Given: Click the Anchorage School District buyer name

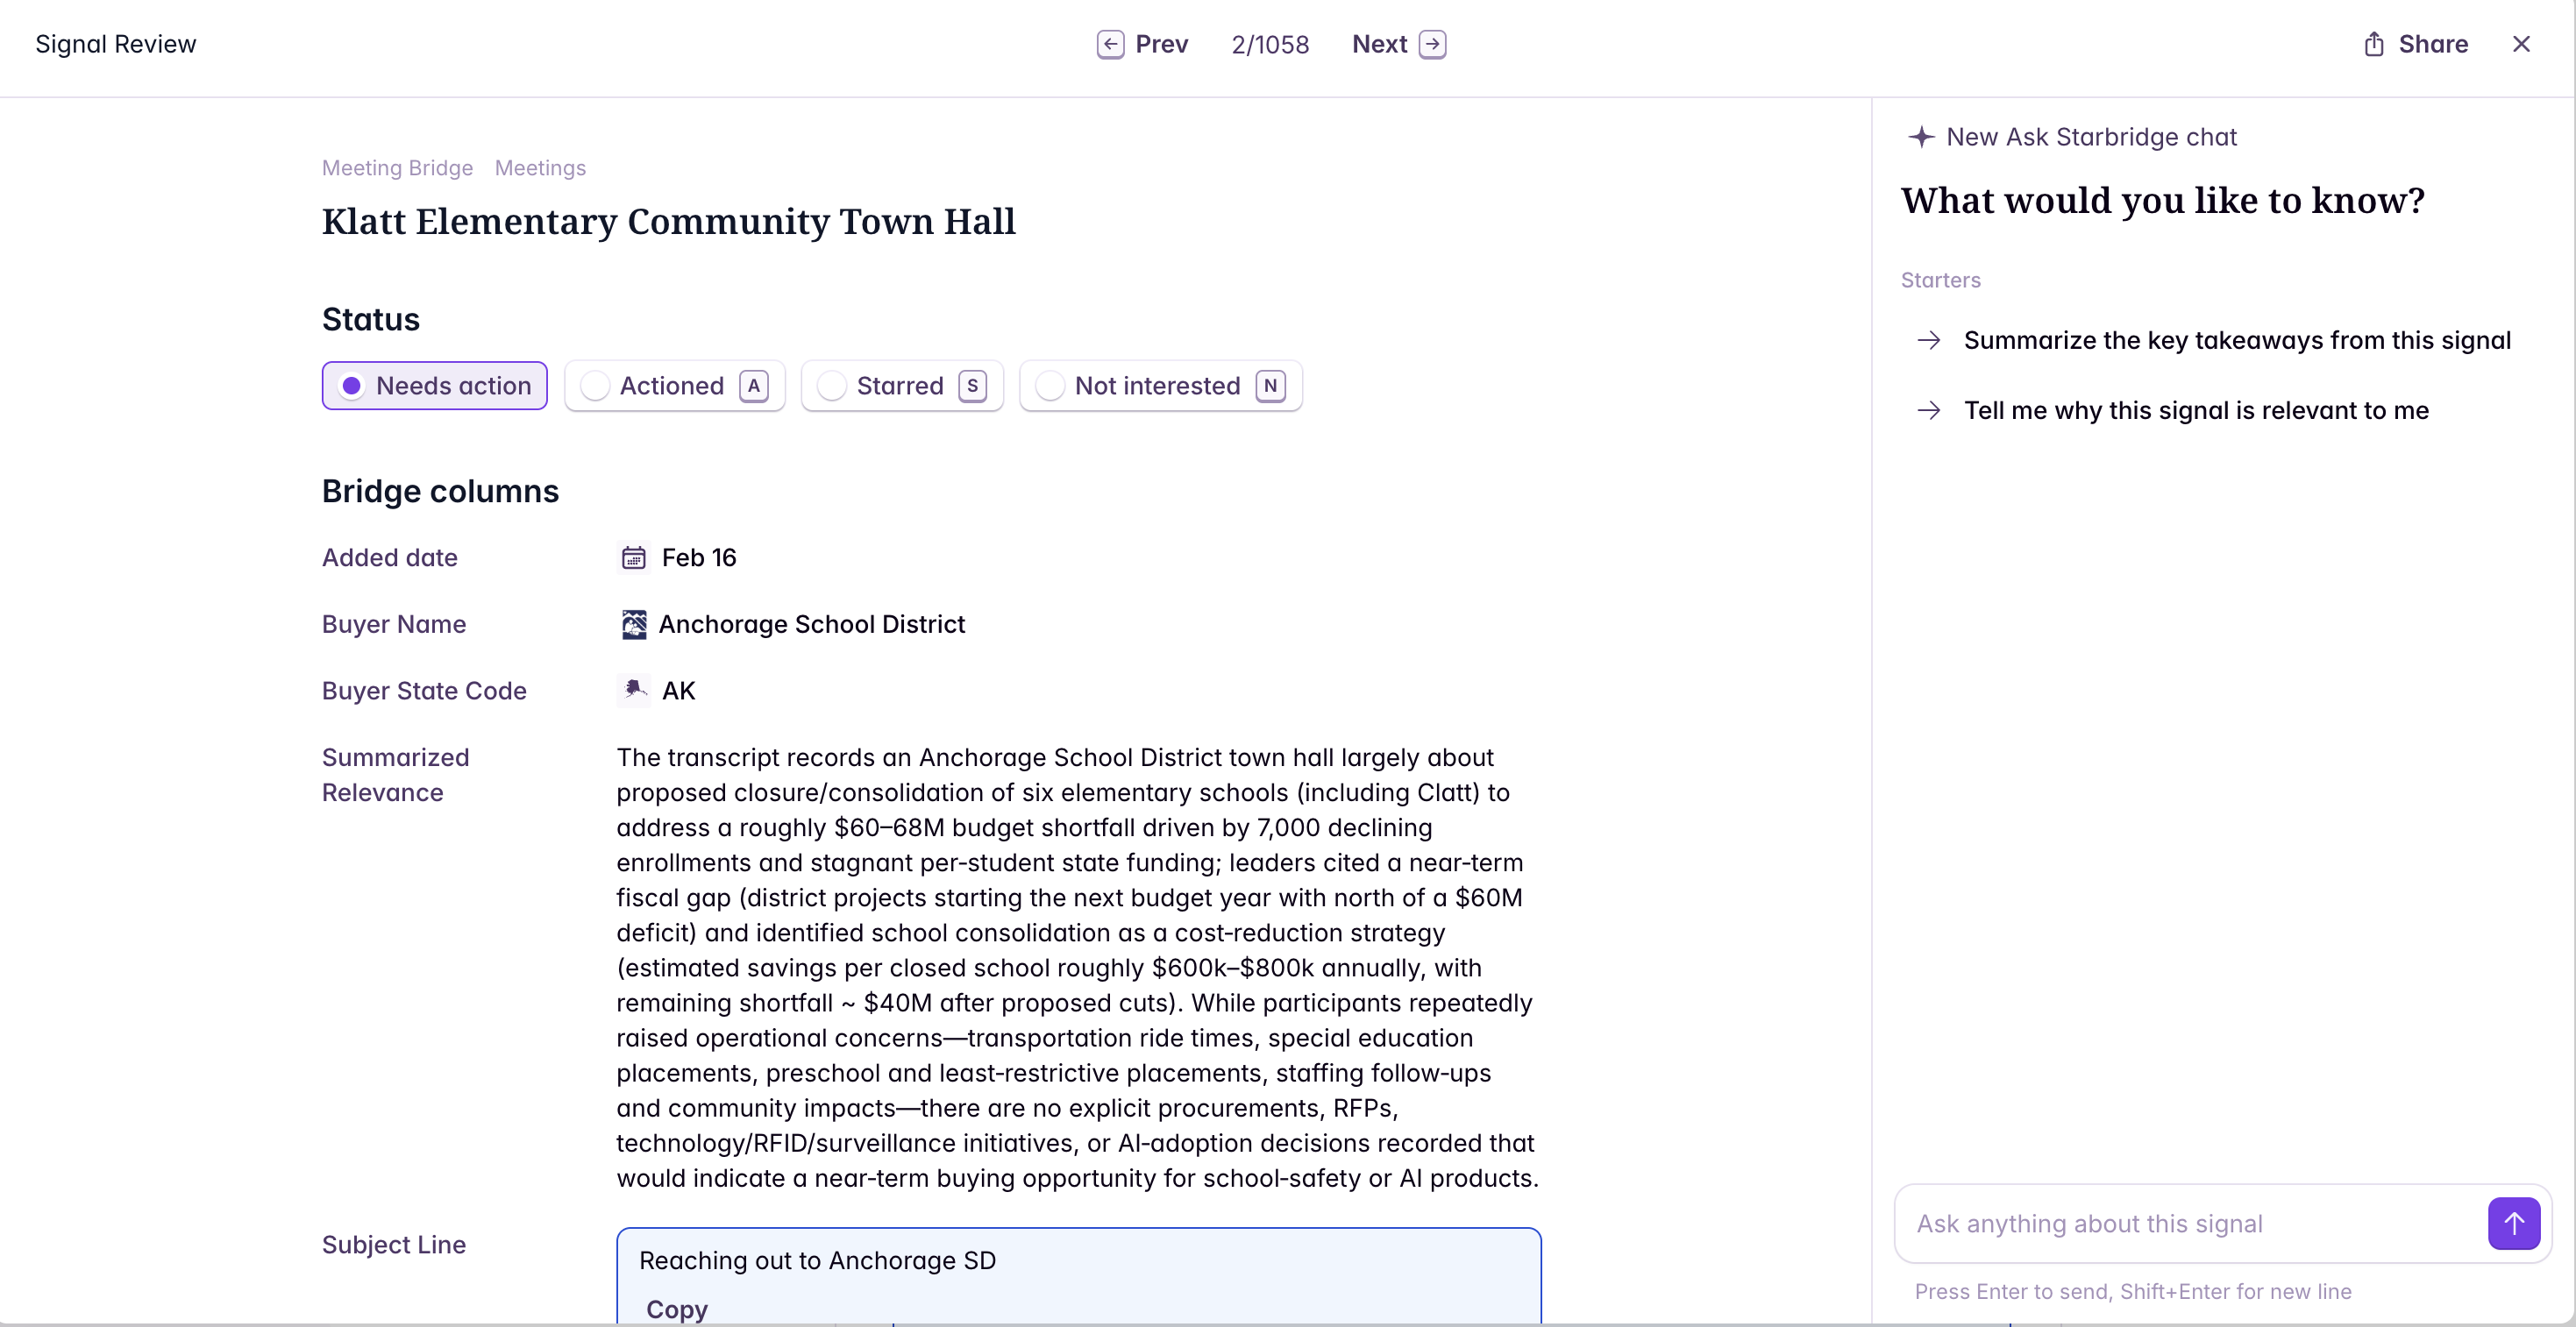Looking at the screenshot, I should 811,624.
